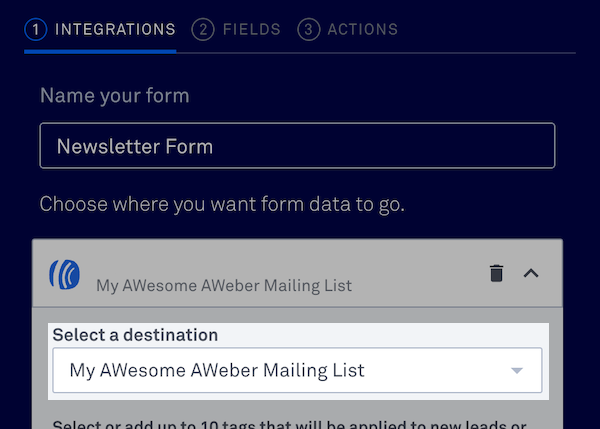This screenshot has height=429, width=600.
Task: Switch to the Integrations tab
Action: 115,29
